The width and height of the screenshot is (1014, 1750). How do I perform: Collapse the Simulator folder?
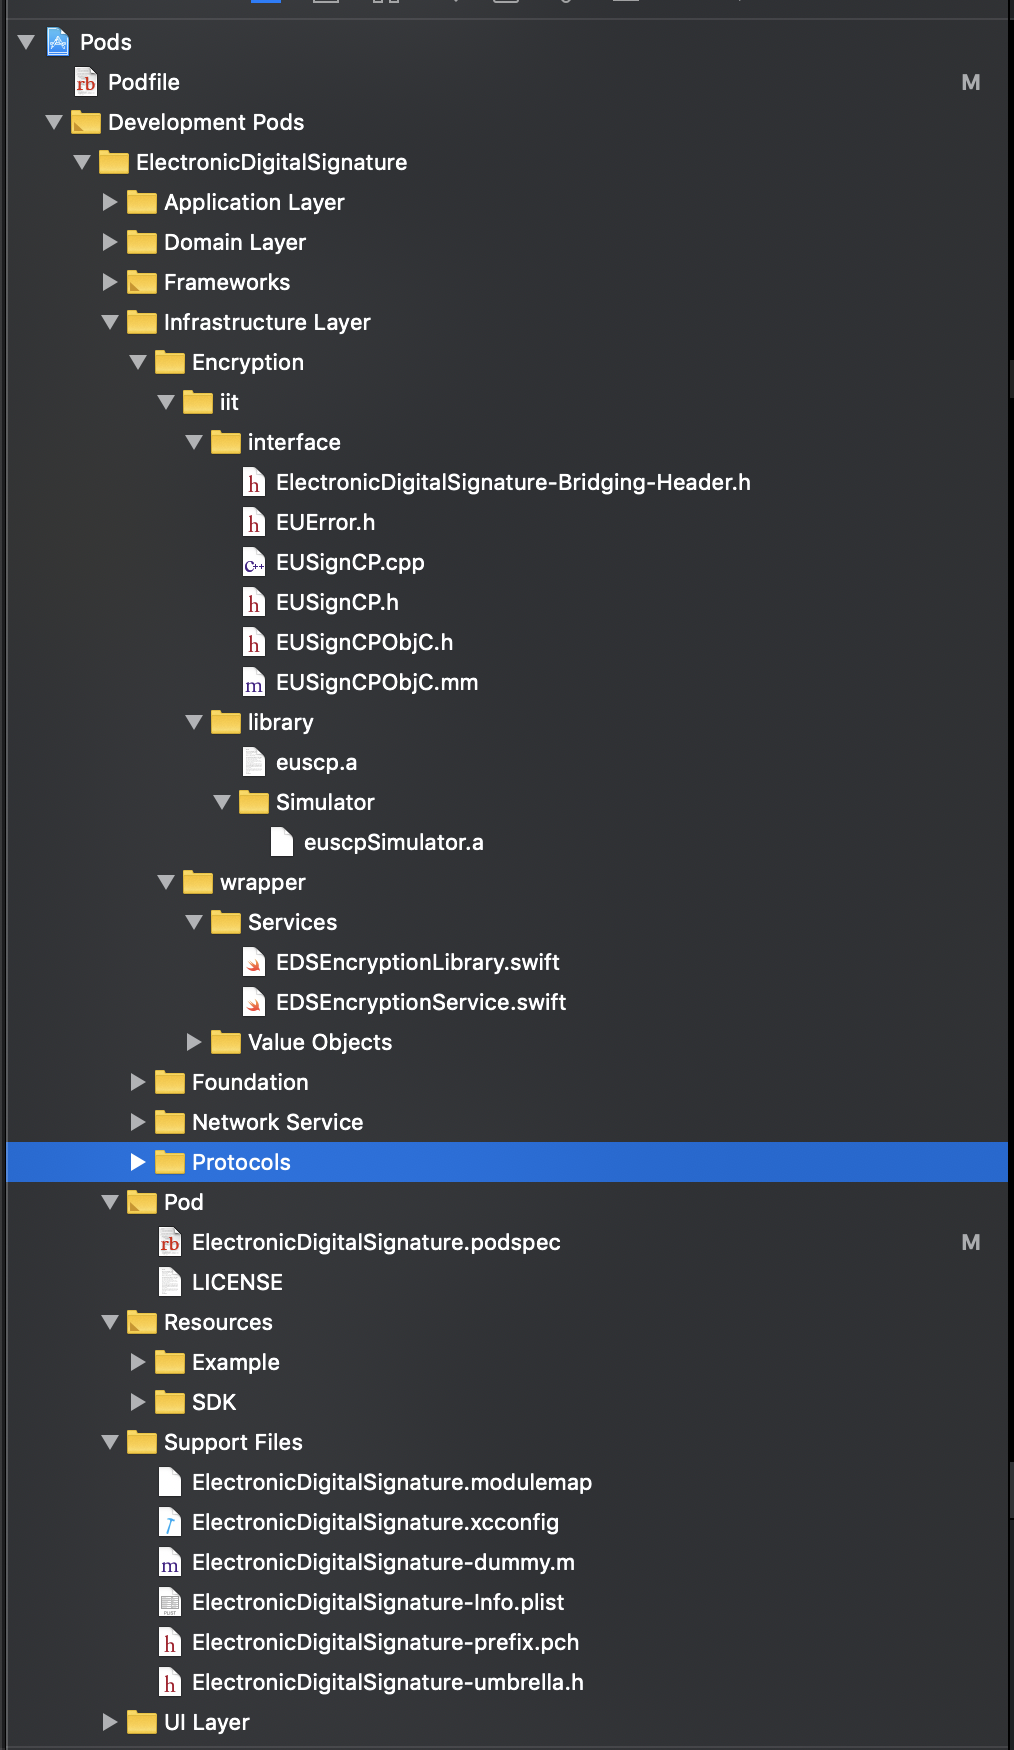222,802
